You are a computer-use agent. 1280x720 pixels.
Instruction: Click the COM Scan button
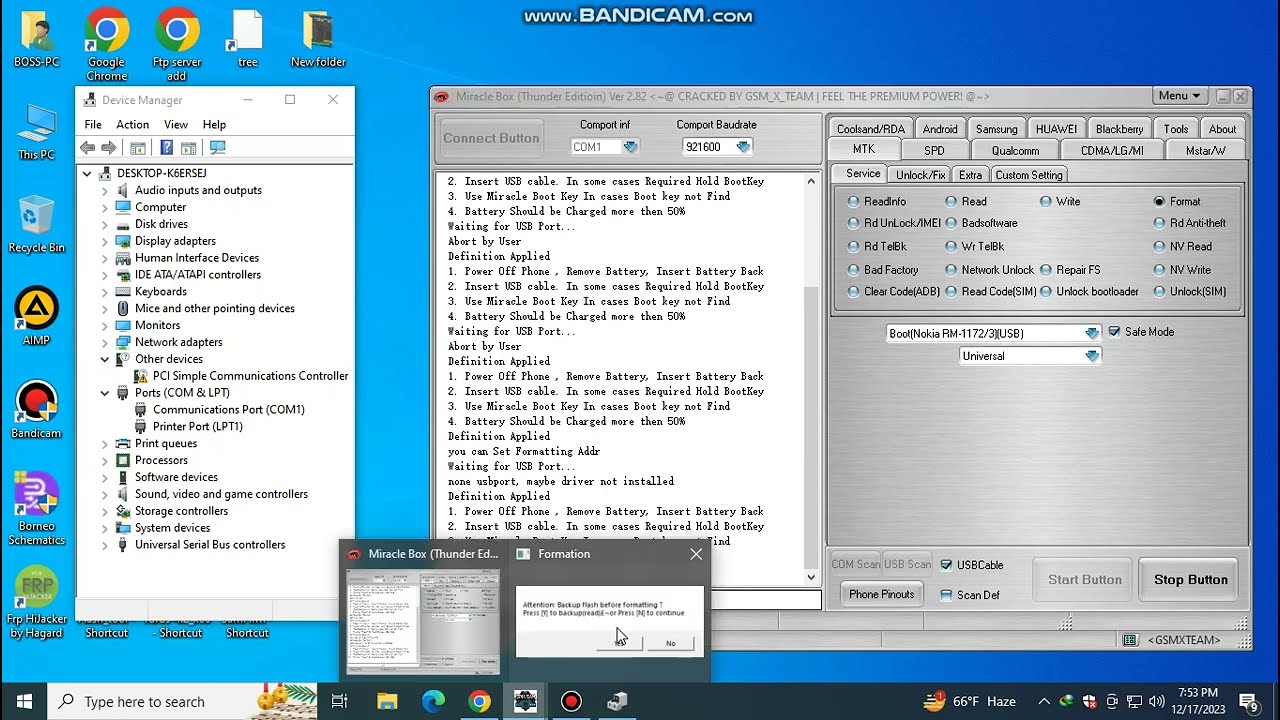(x=856, y=565)
